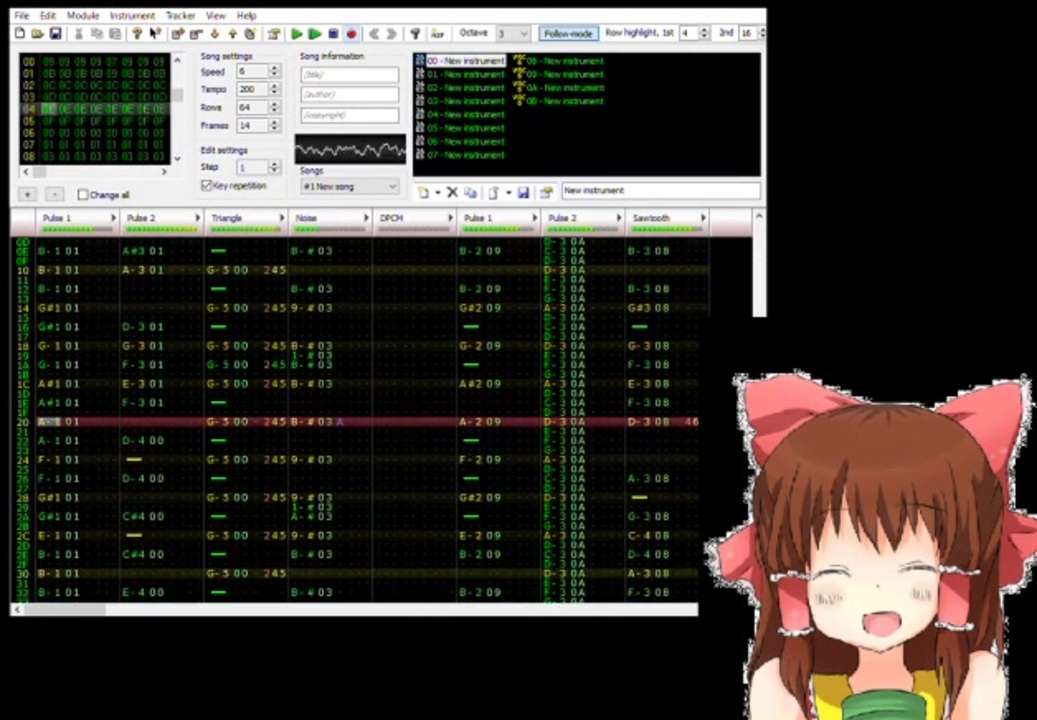Disable Key repetition checkbox
This screenshot has height=720, width=1037.
coord(206,186)
